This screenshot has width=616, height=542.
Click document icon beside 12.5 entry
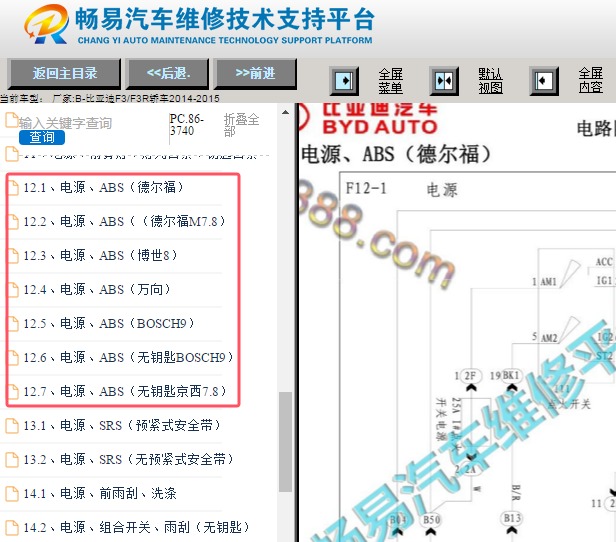point(13,324)
